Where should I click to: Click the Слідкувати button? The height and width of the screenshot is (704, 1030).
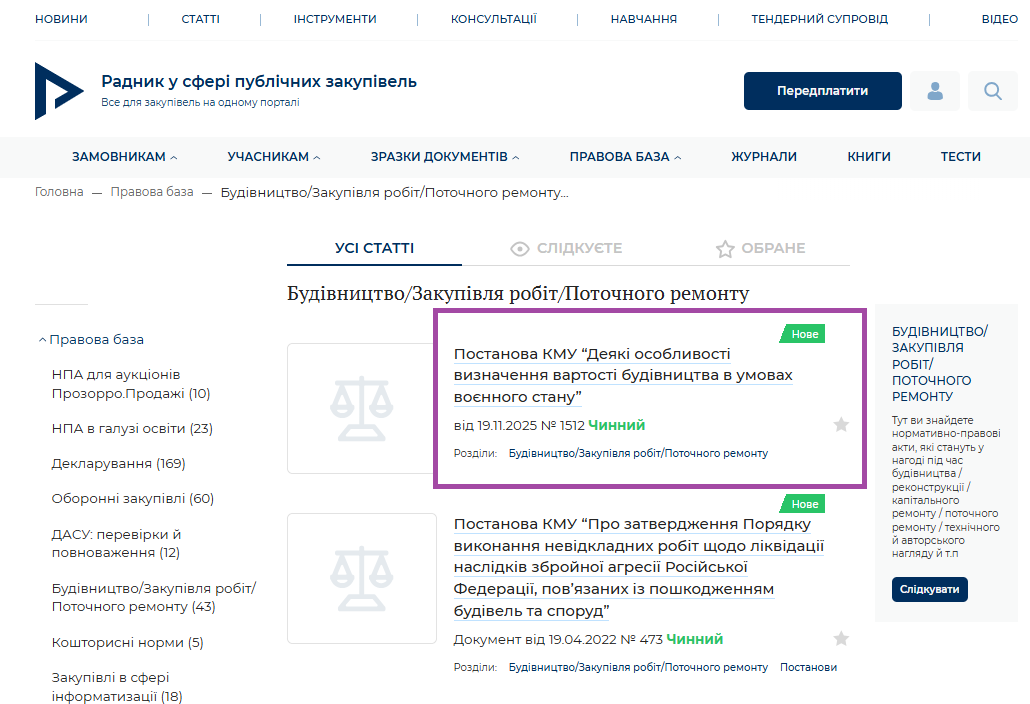(x=929, y=589)
